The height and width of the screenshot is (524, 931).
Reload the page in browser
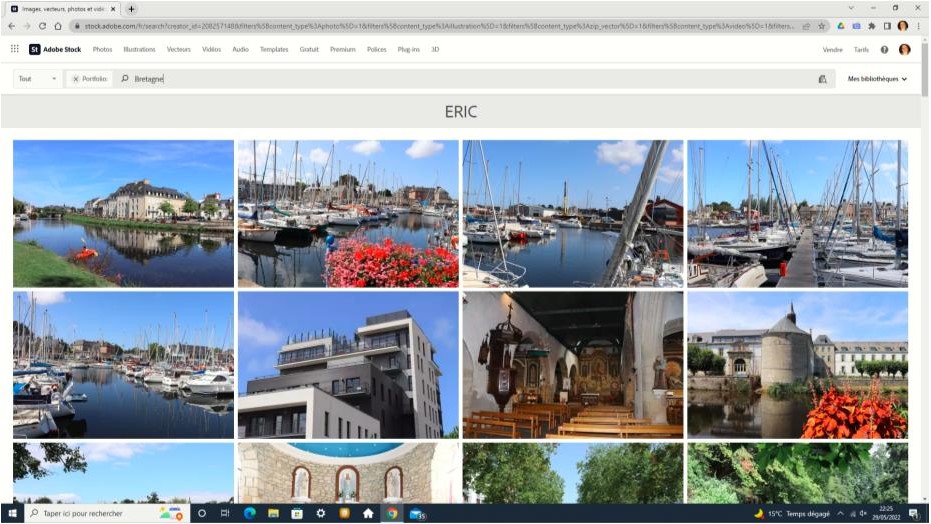pos(42,26)
